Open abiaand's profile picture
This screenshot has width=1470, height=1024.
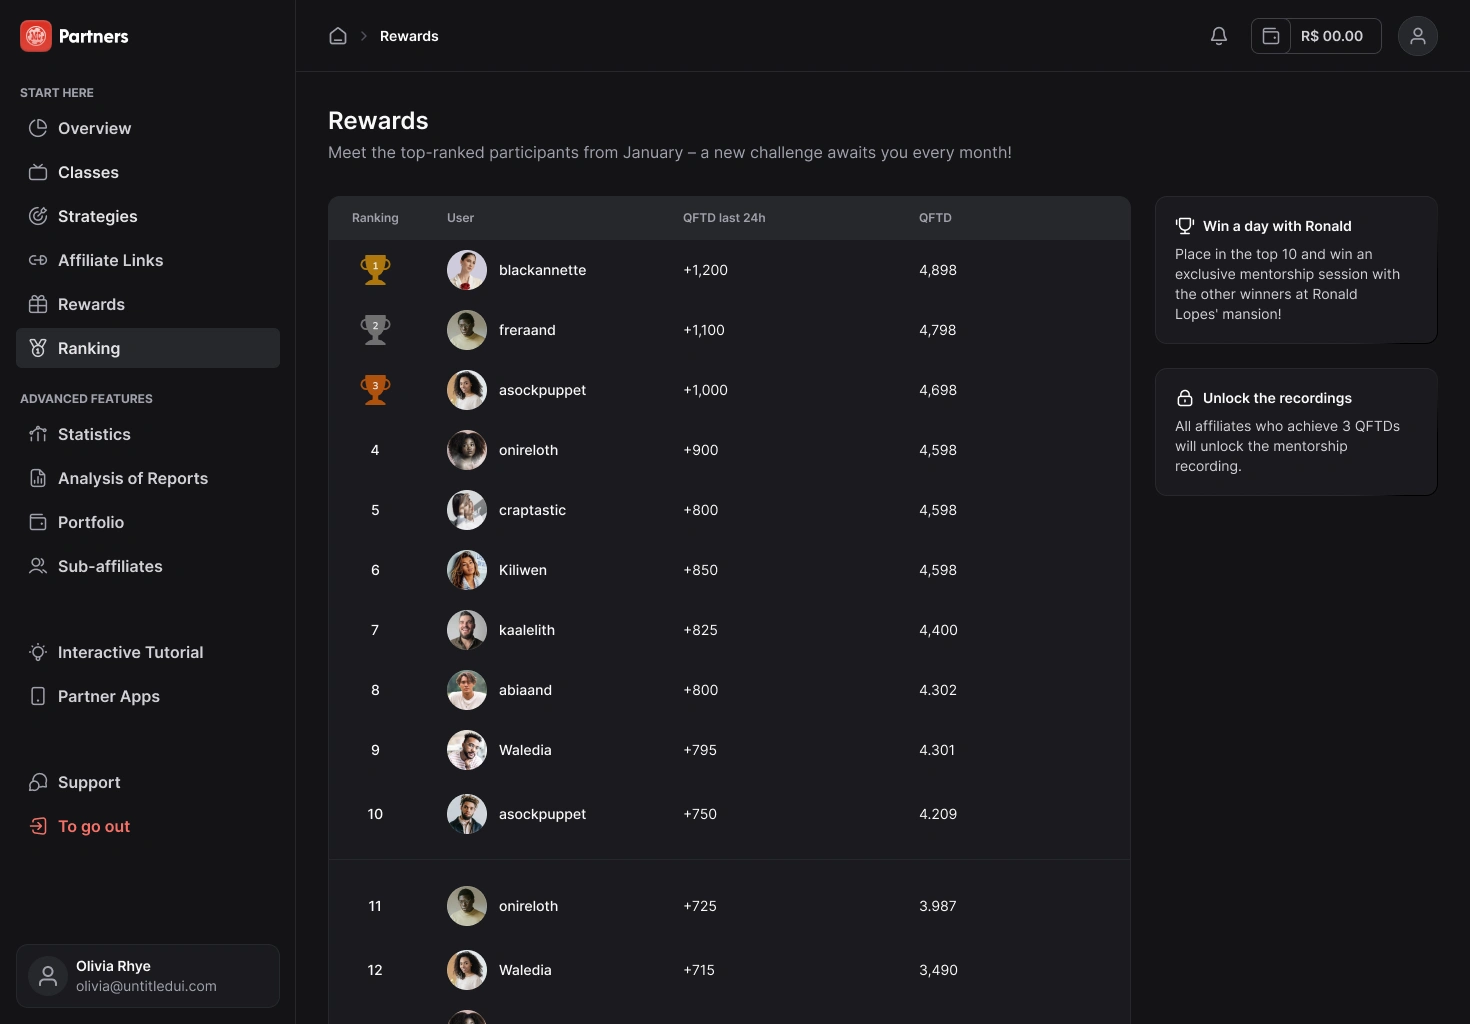[467, 690]
